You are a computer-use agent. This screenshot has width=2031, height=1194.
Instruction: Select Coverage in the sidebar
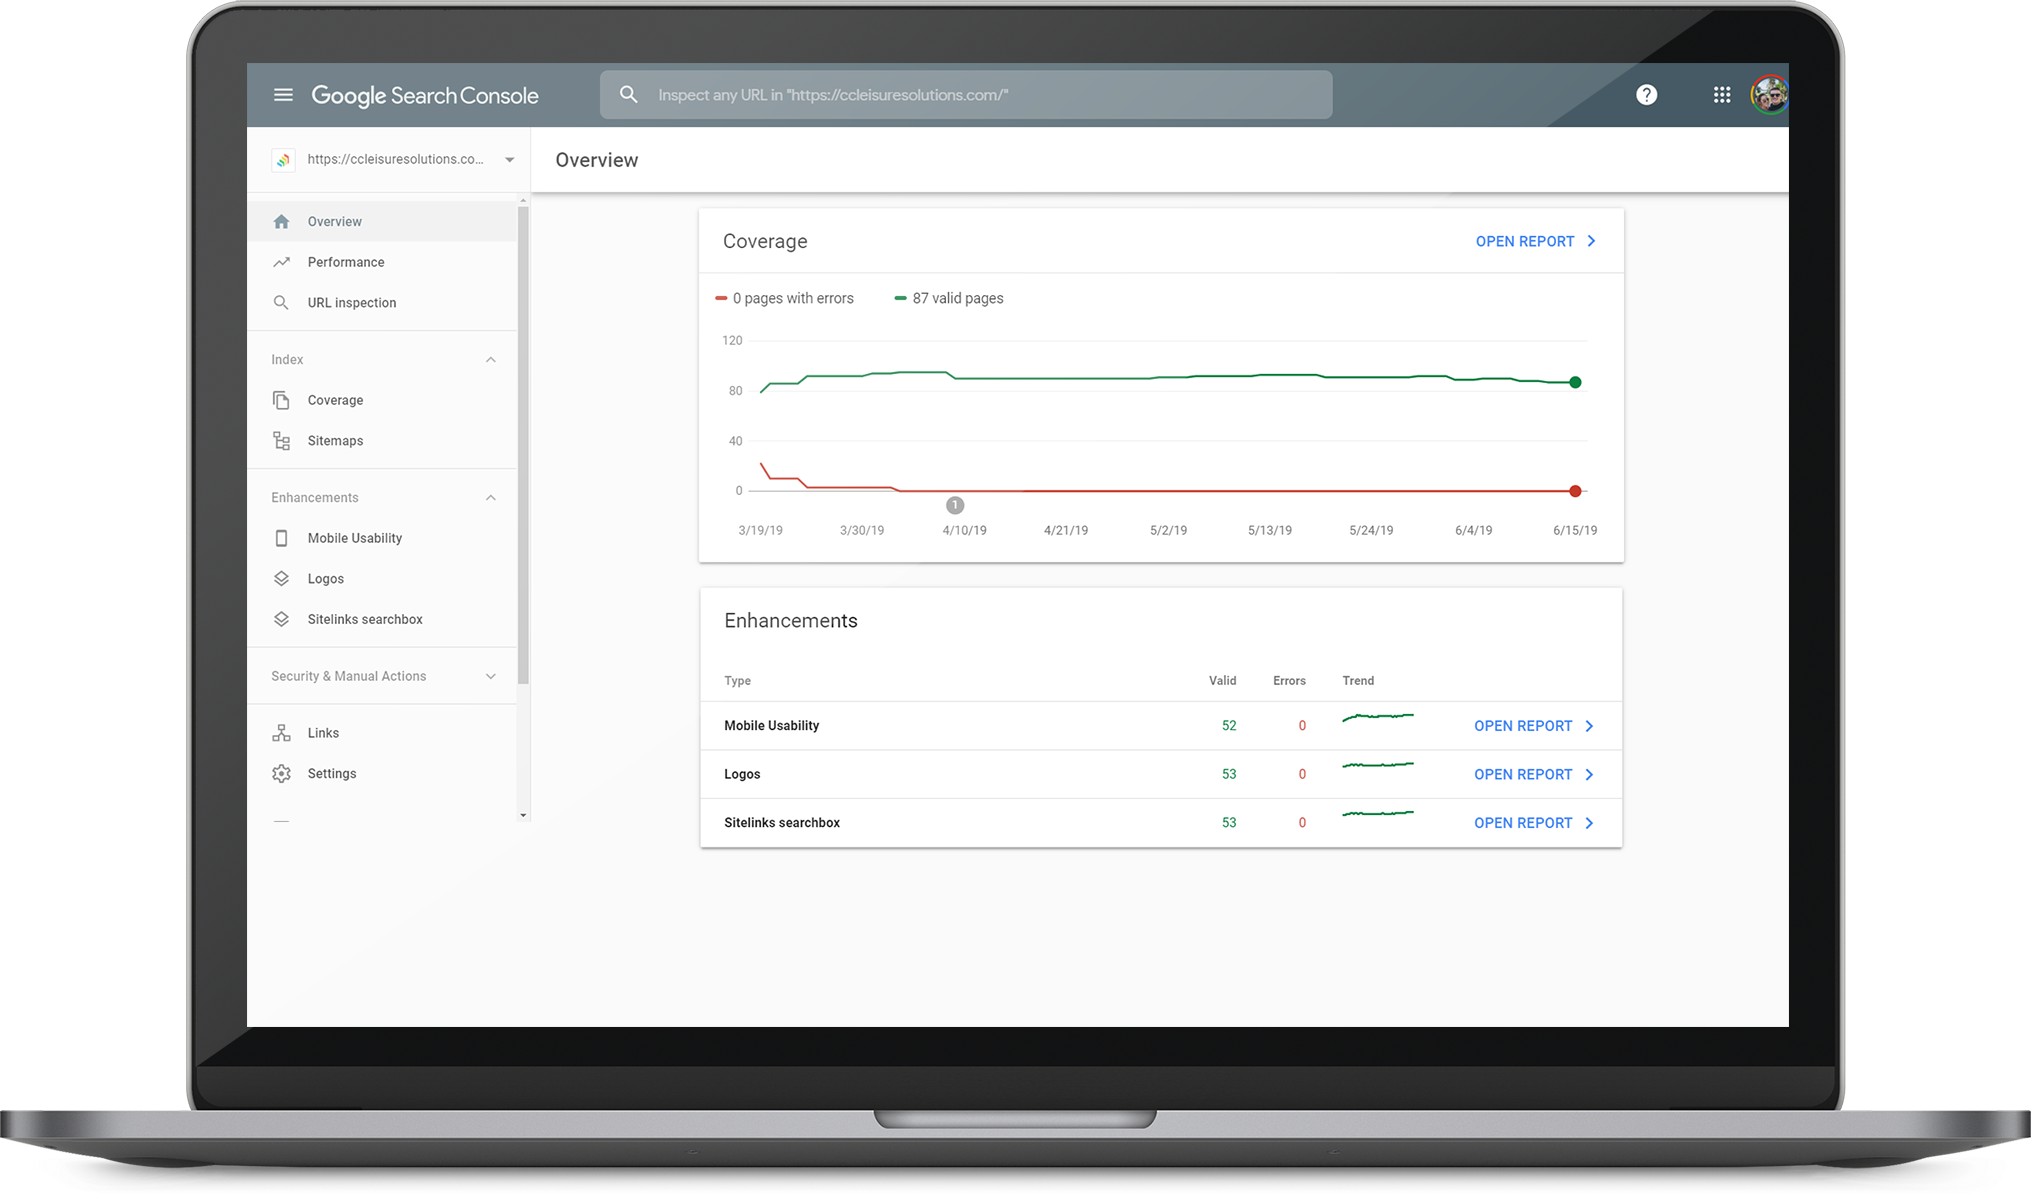tap(382, 400)
